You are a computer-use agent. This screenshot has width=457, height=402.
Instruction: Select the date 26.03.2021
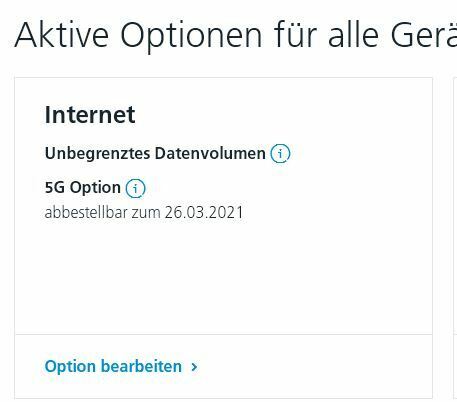tap(204, 213)
